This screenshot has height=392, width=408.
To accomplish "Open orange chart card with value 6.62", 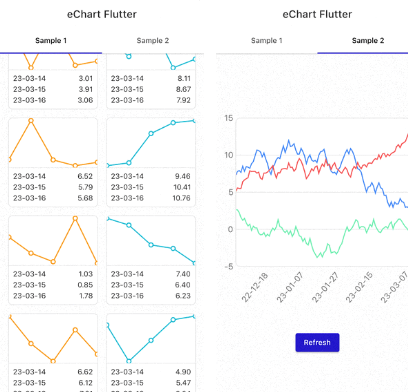I will 53,353.
